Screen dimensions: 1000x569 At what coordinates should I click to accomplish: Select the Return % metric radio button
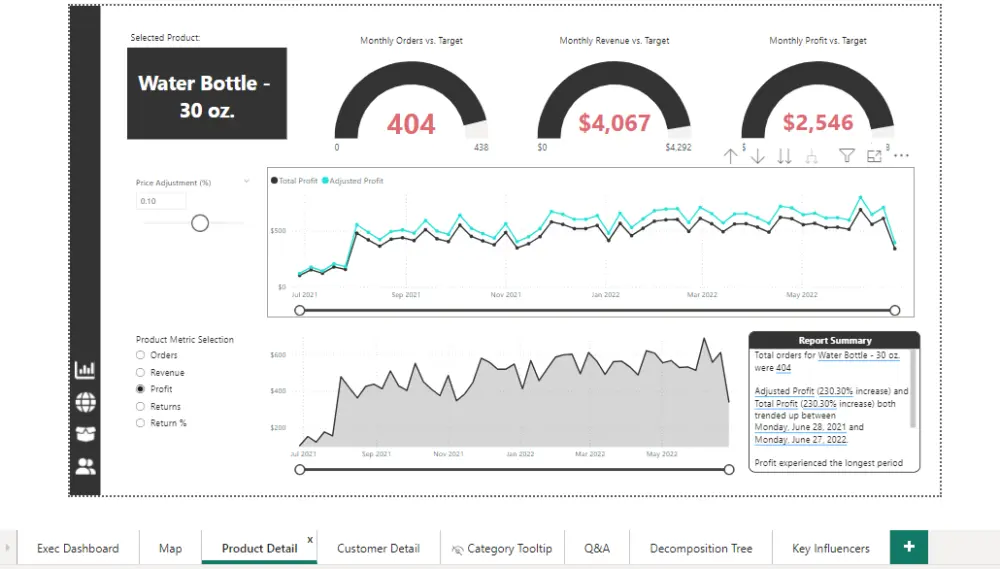[140, 423]
